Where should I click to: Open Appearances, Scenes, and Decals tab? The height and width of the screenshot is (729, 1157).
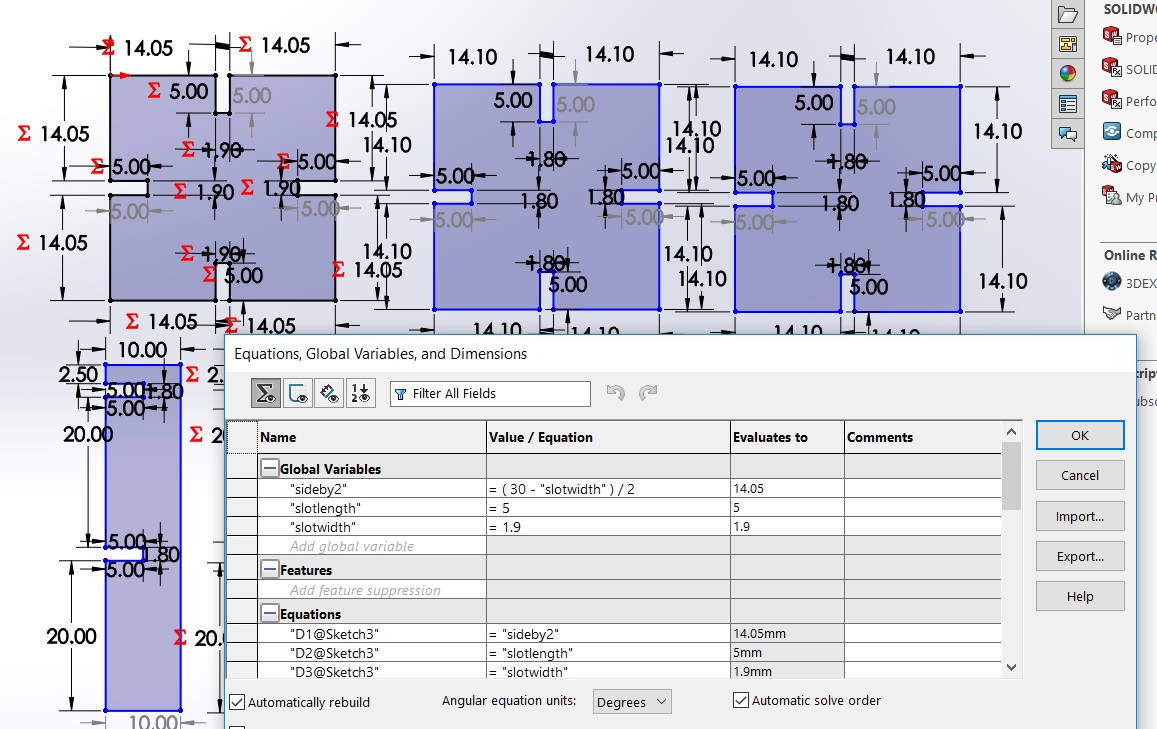tap(1068, 74)
